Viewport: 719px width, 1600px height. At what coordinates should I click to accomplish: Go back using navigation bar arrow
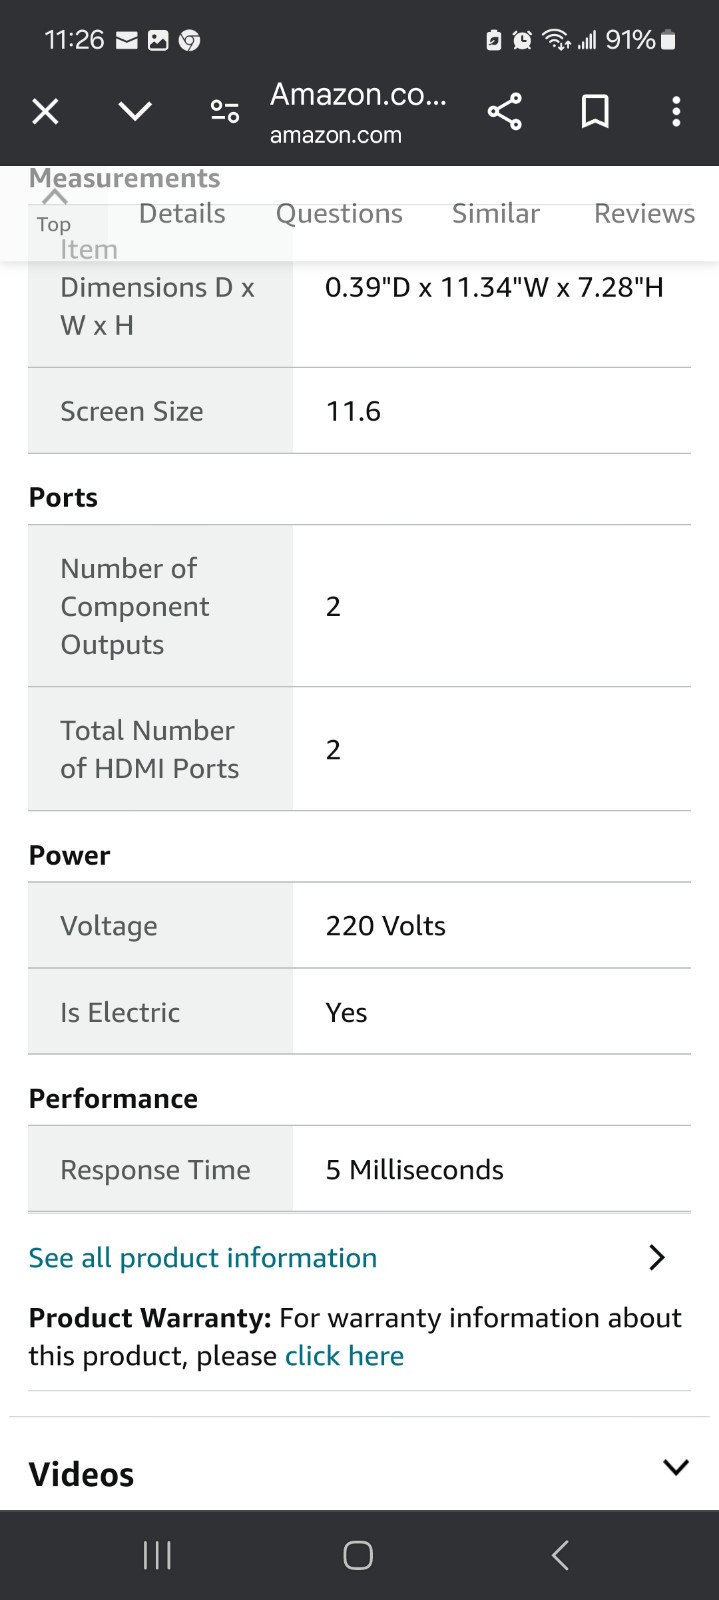[x=560, y=1555]
